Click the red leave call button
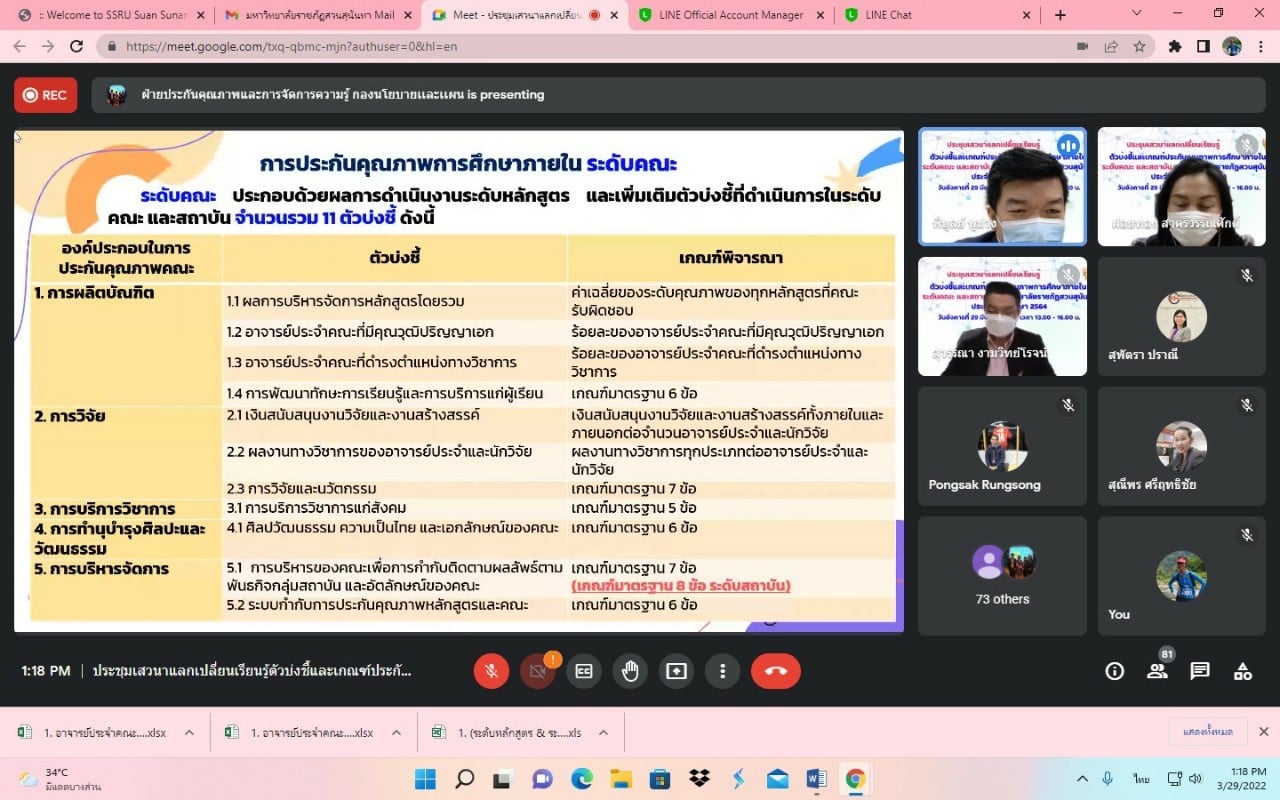The width and height of the screenshot is (1280, 800). point(776,671)
